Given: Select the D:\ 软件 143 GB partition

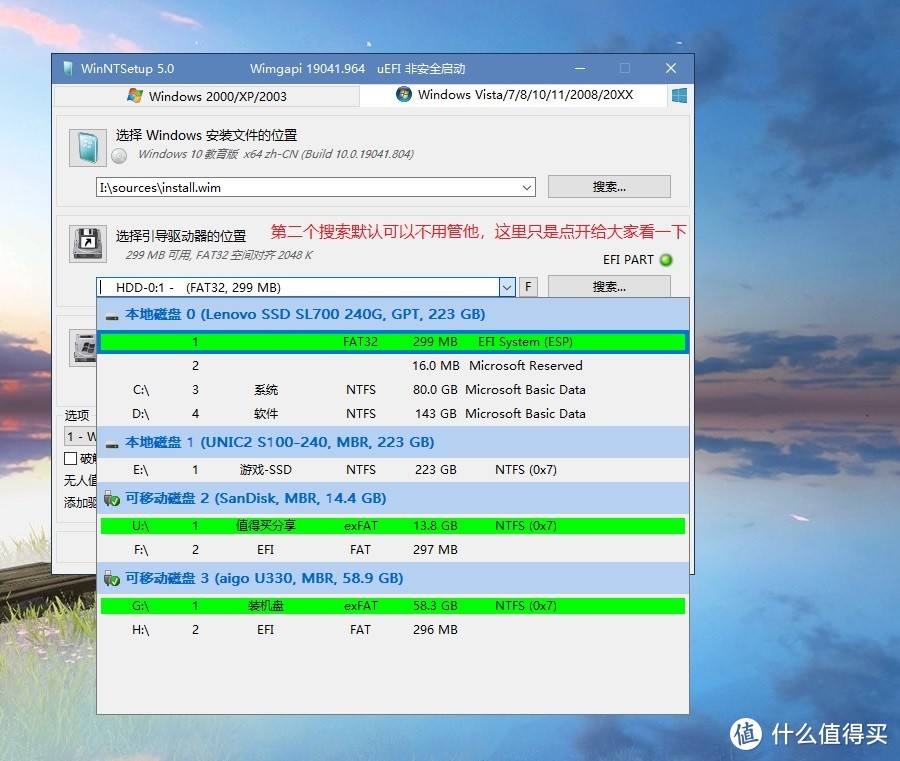Looking at the screenshot, I should 393,414.
